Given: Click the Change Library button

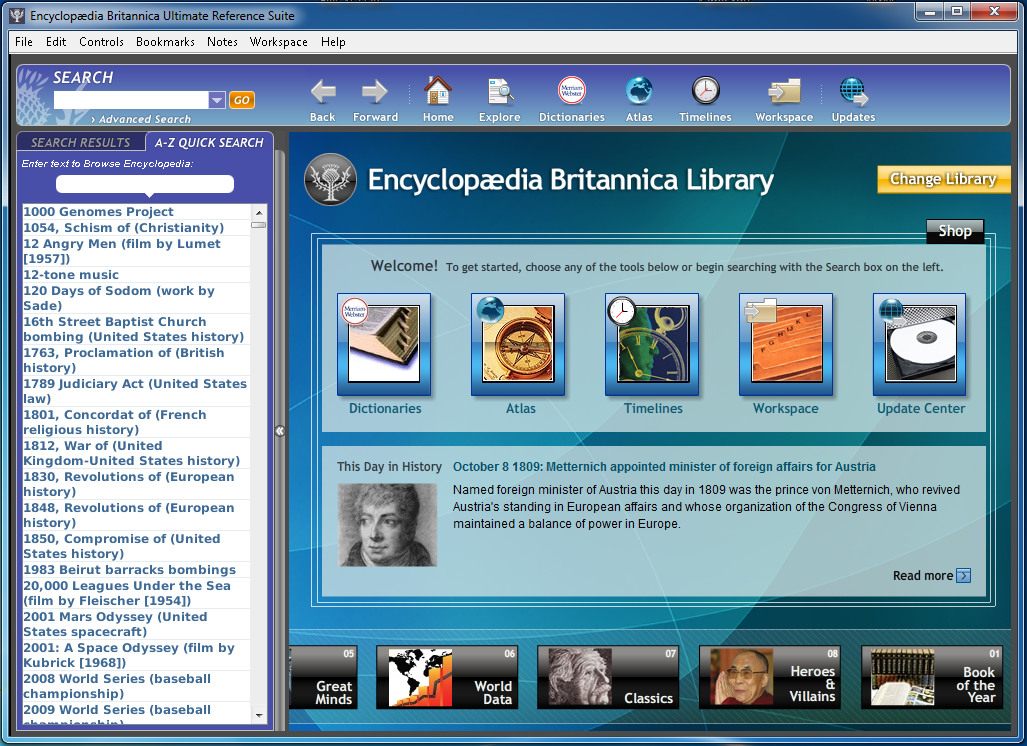Looking at the screenshot, I should [943, 179].
